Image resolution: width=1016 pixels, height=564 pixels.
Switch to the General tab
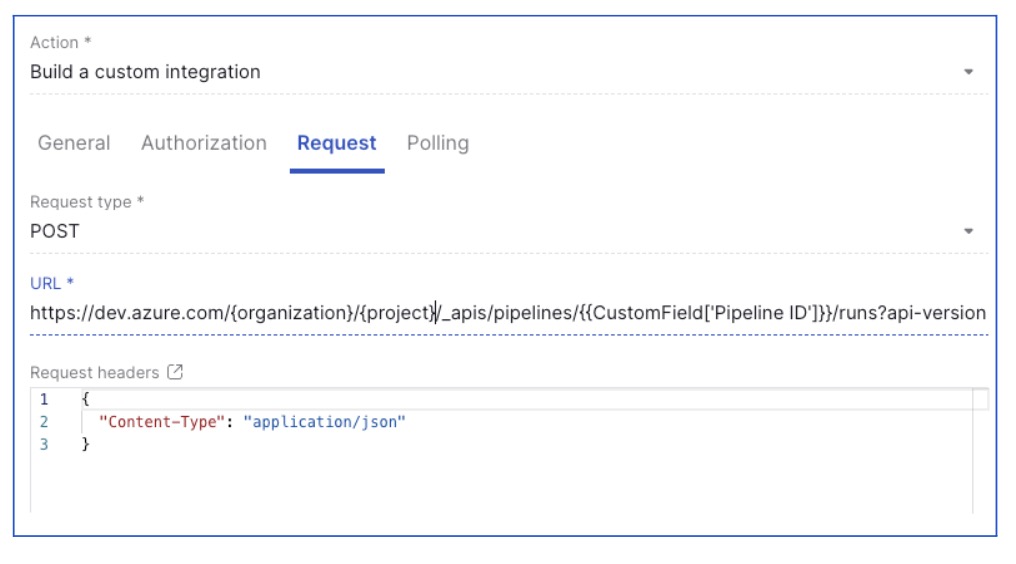(x=74, y=143)
